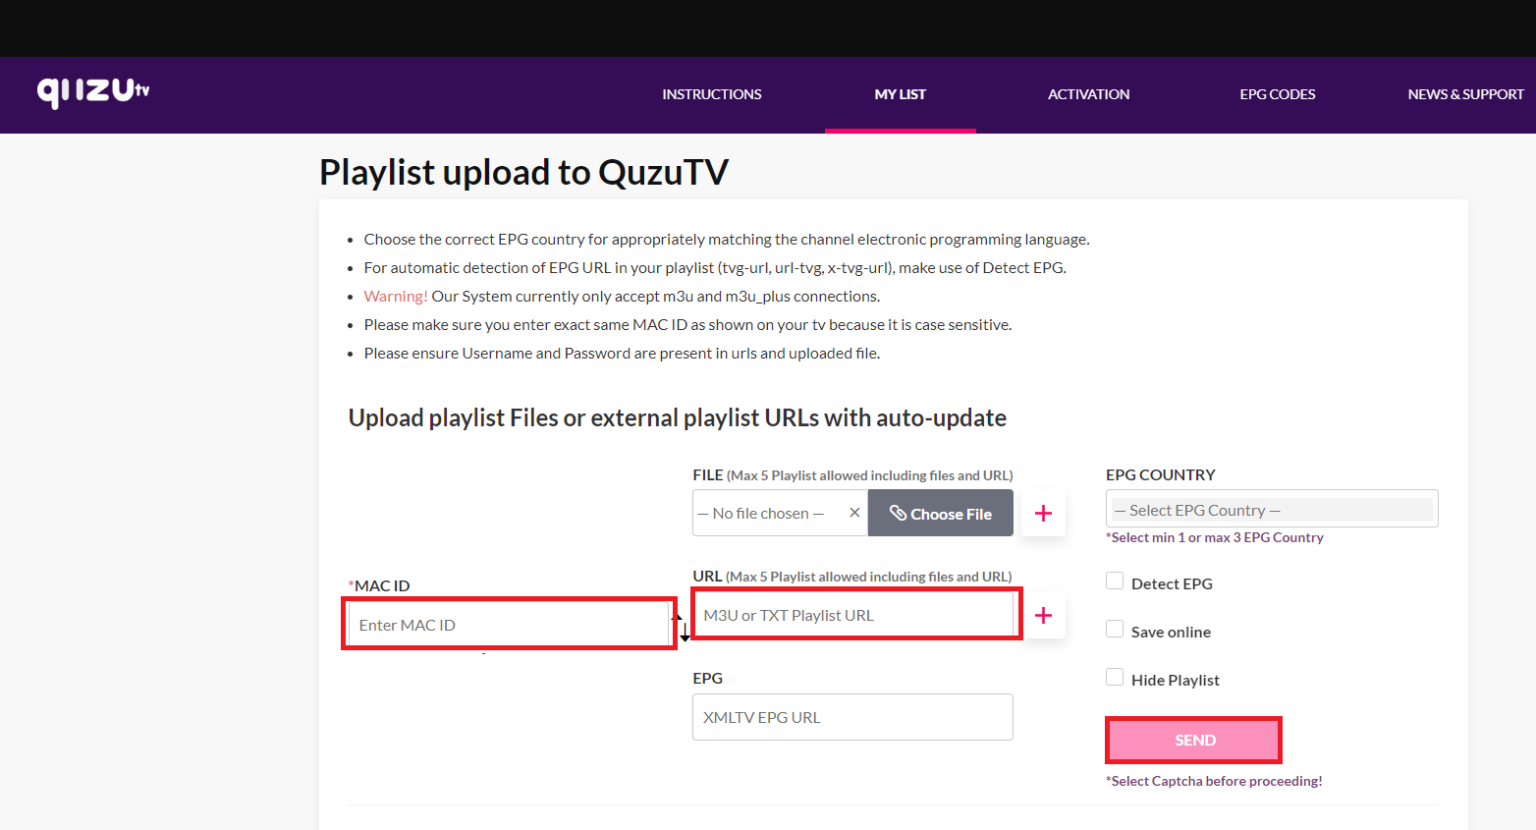Switch to the INSTRUCTIONS tab

711,94
